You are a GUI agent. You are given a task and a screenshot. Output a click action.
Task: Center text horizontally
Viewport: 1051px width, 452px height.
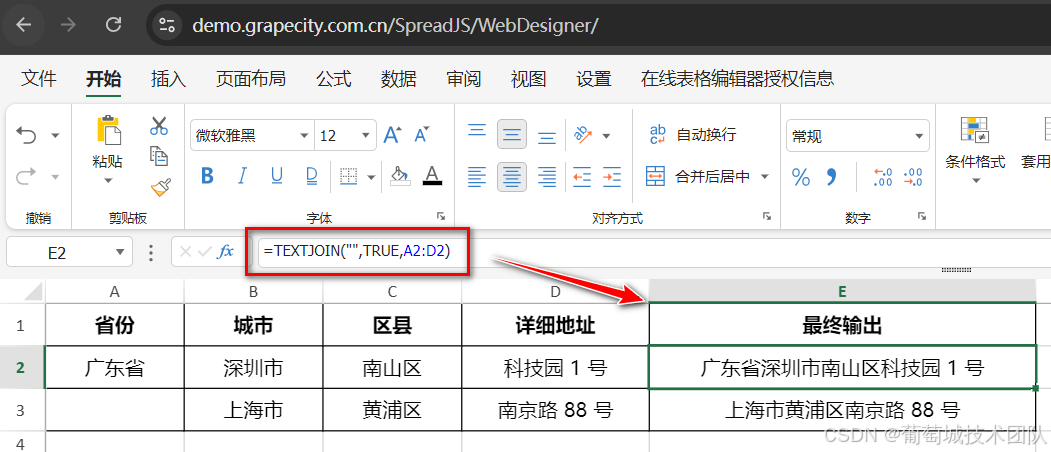pyautogui.click(x=511, y=177)
